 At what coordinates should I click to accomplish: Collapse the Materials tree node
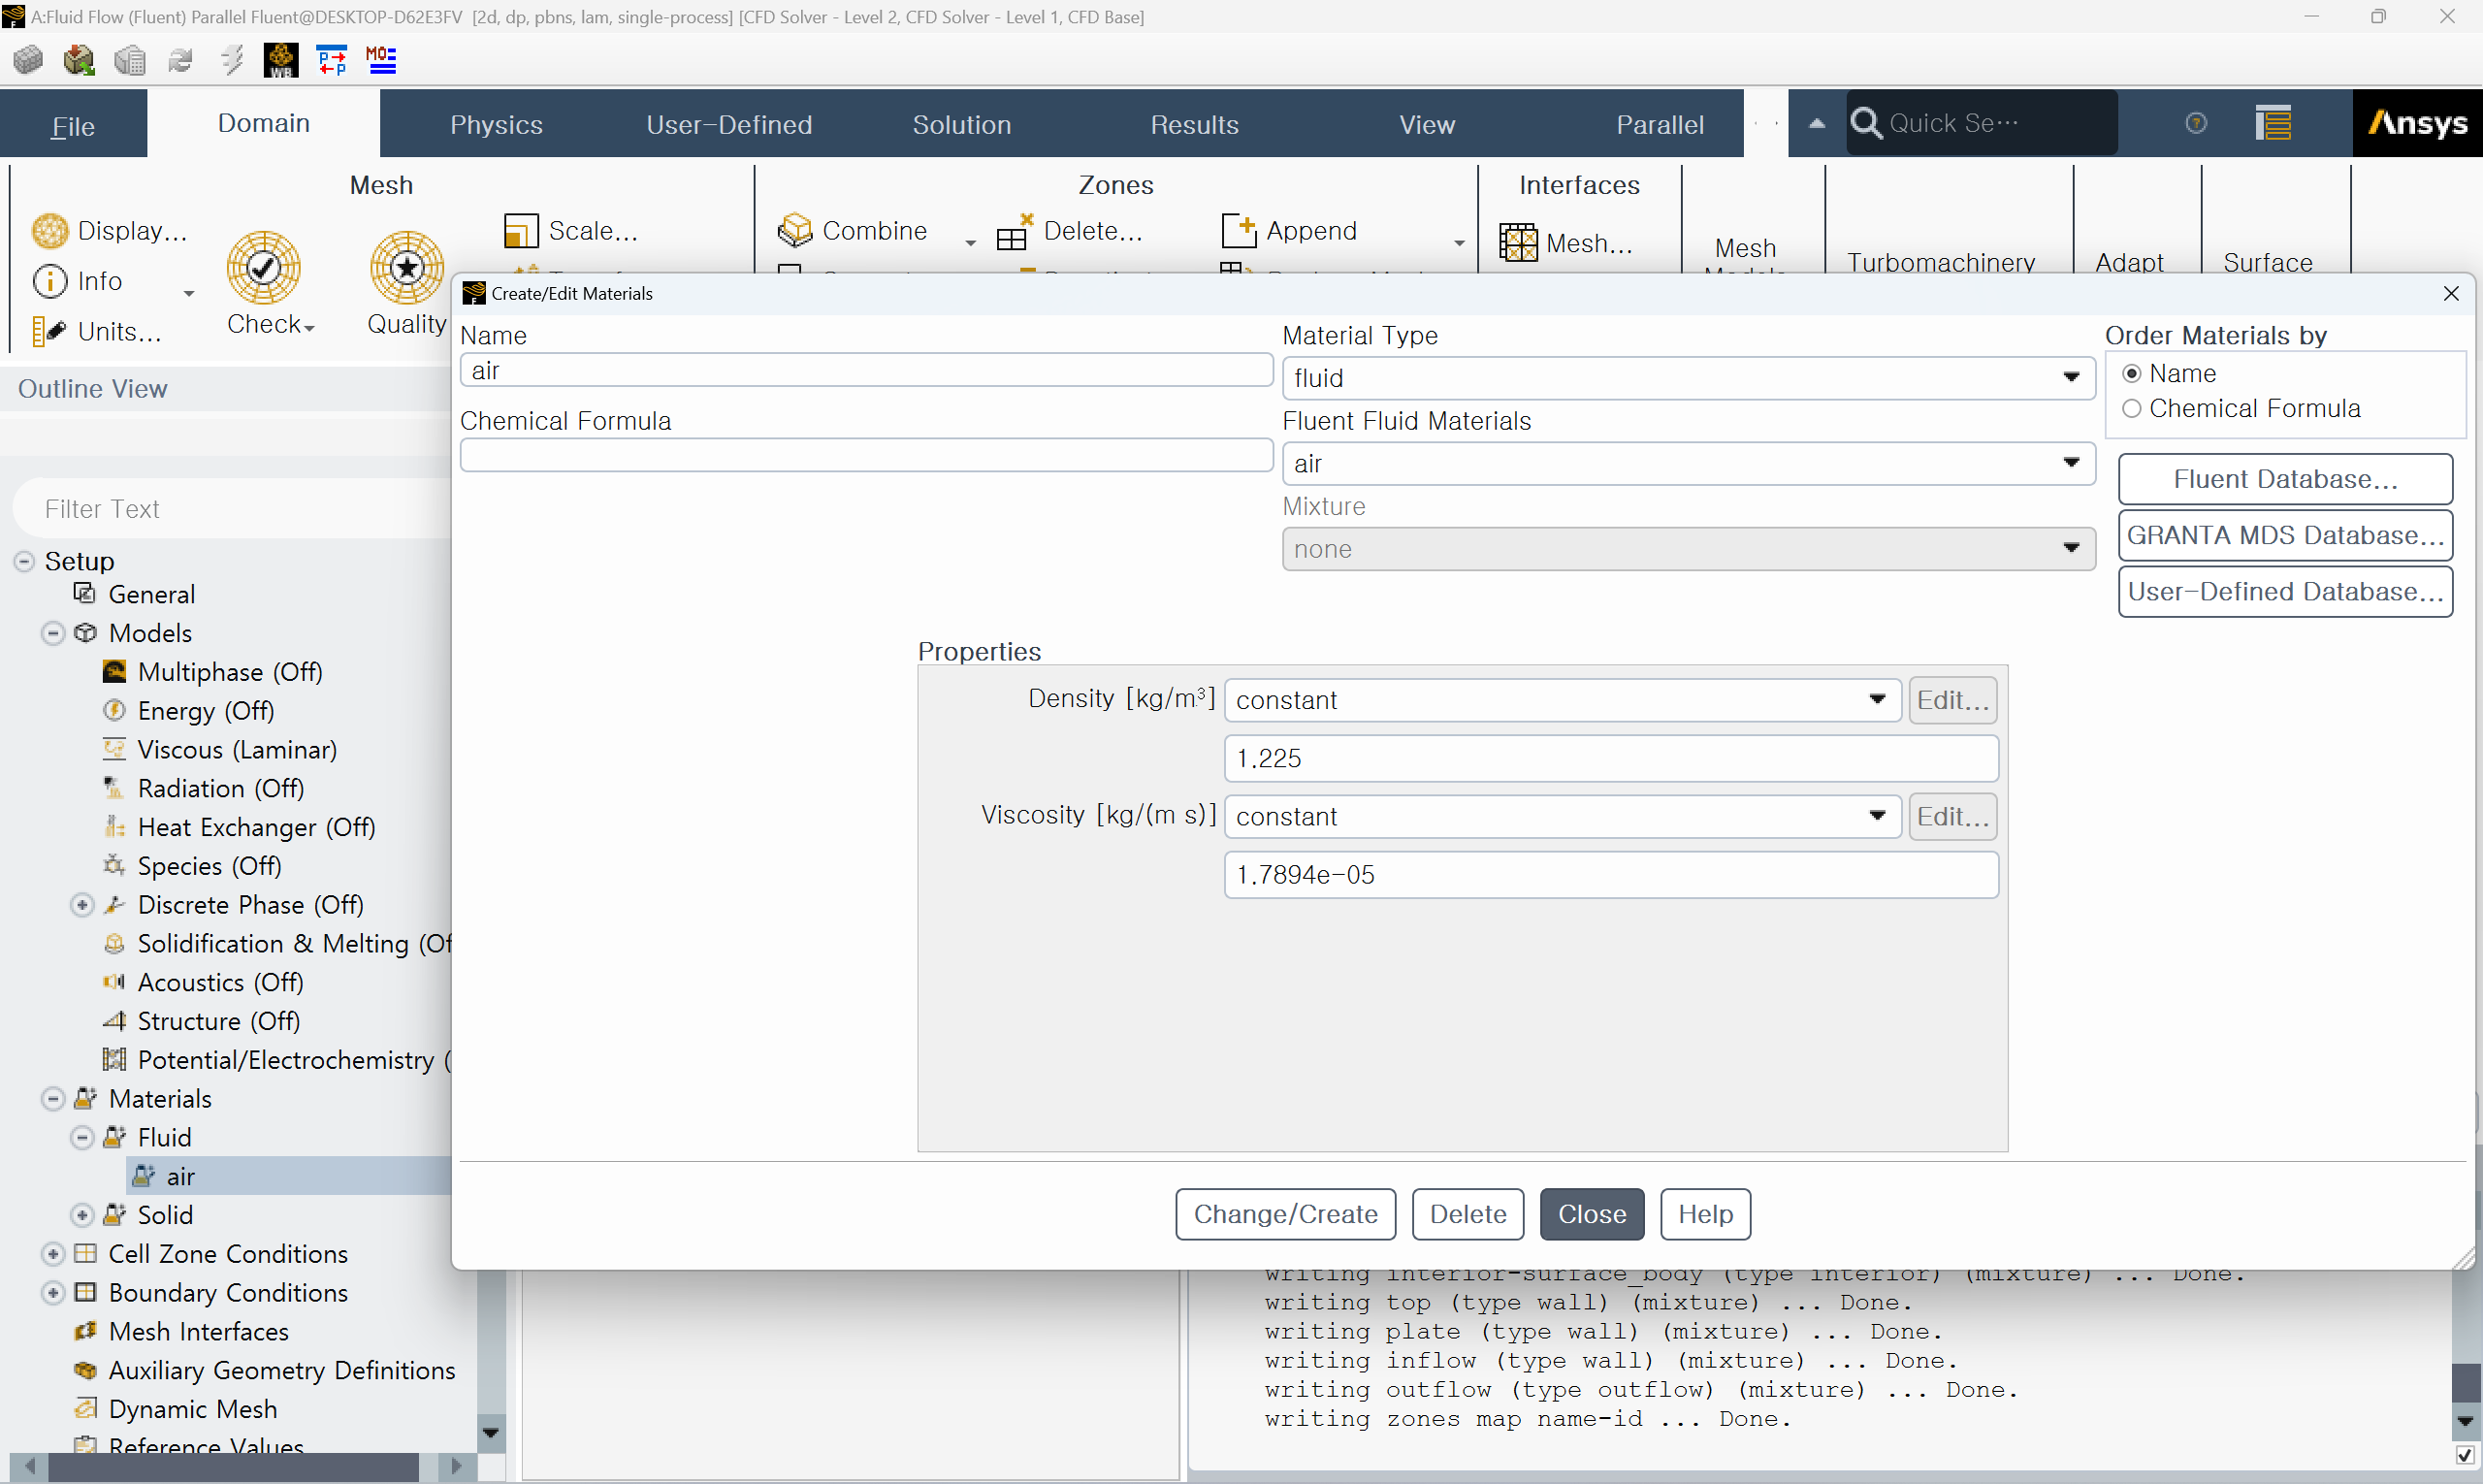tap(53, 1100)
